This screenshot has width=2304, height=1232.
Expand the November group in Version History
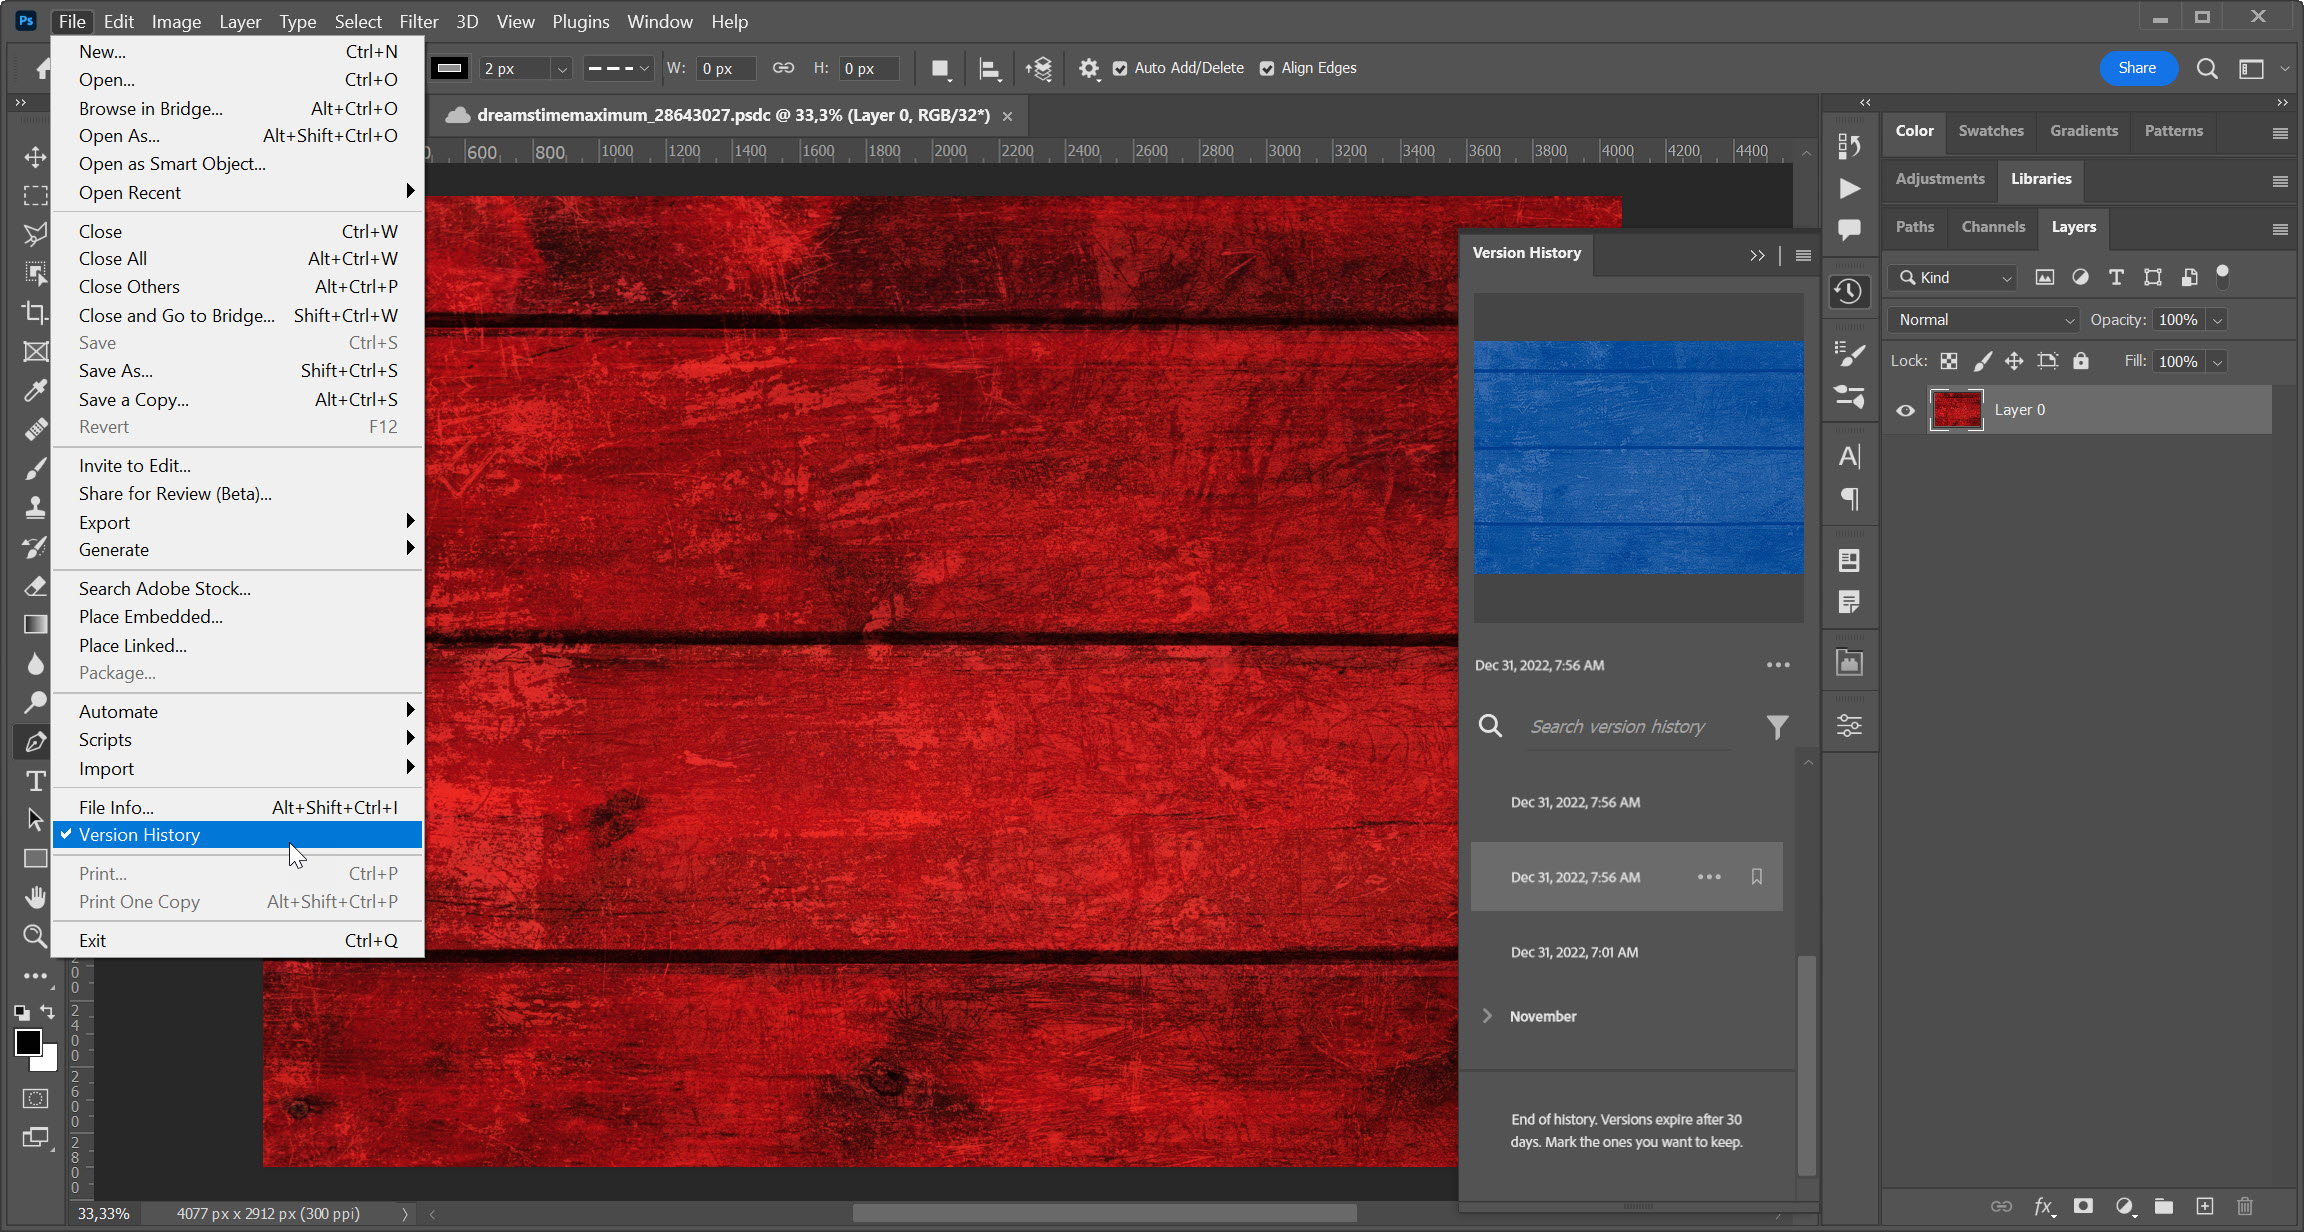pyautogui.click(x=1489, y=1016)
